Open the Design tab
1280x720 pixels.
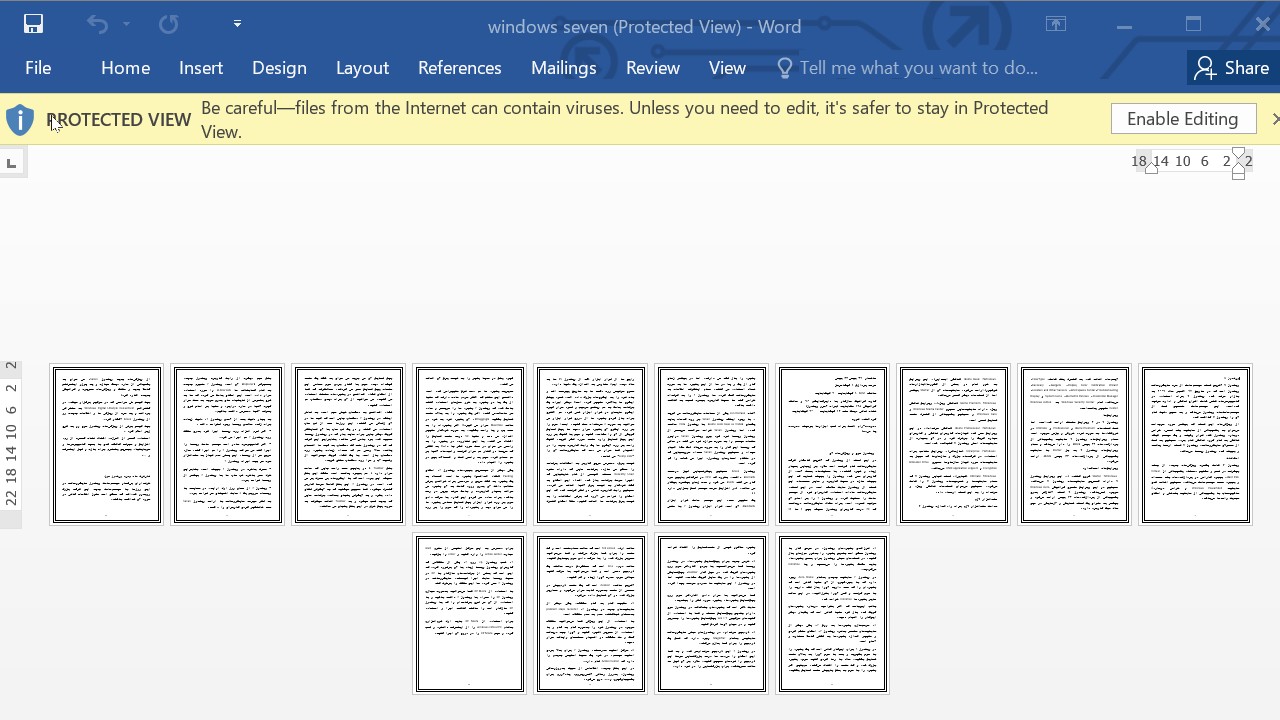click(x=279, y=68)
